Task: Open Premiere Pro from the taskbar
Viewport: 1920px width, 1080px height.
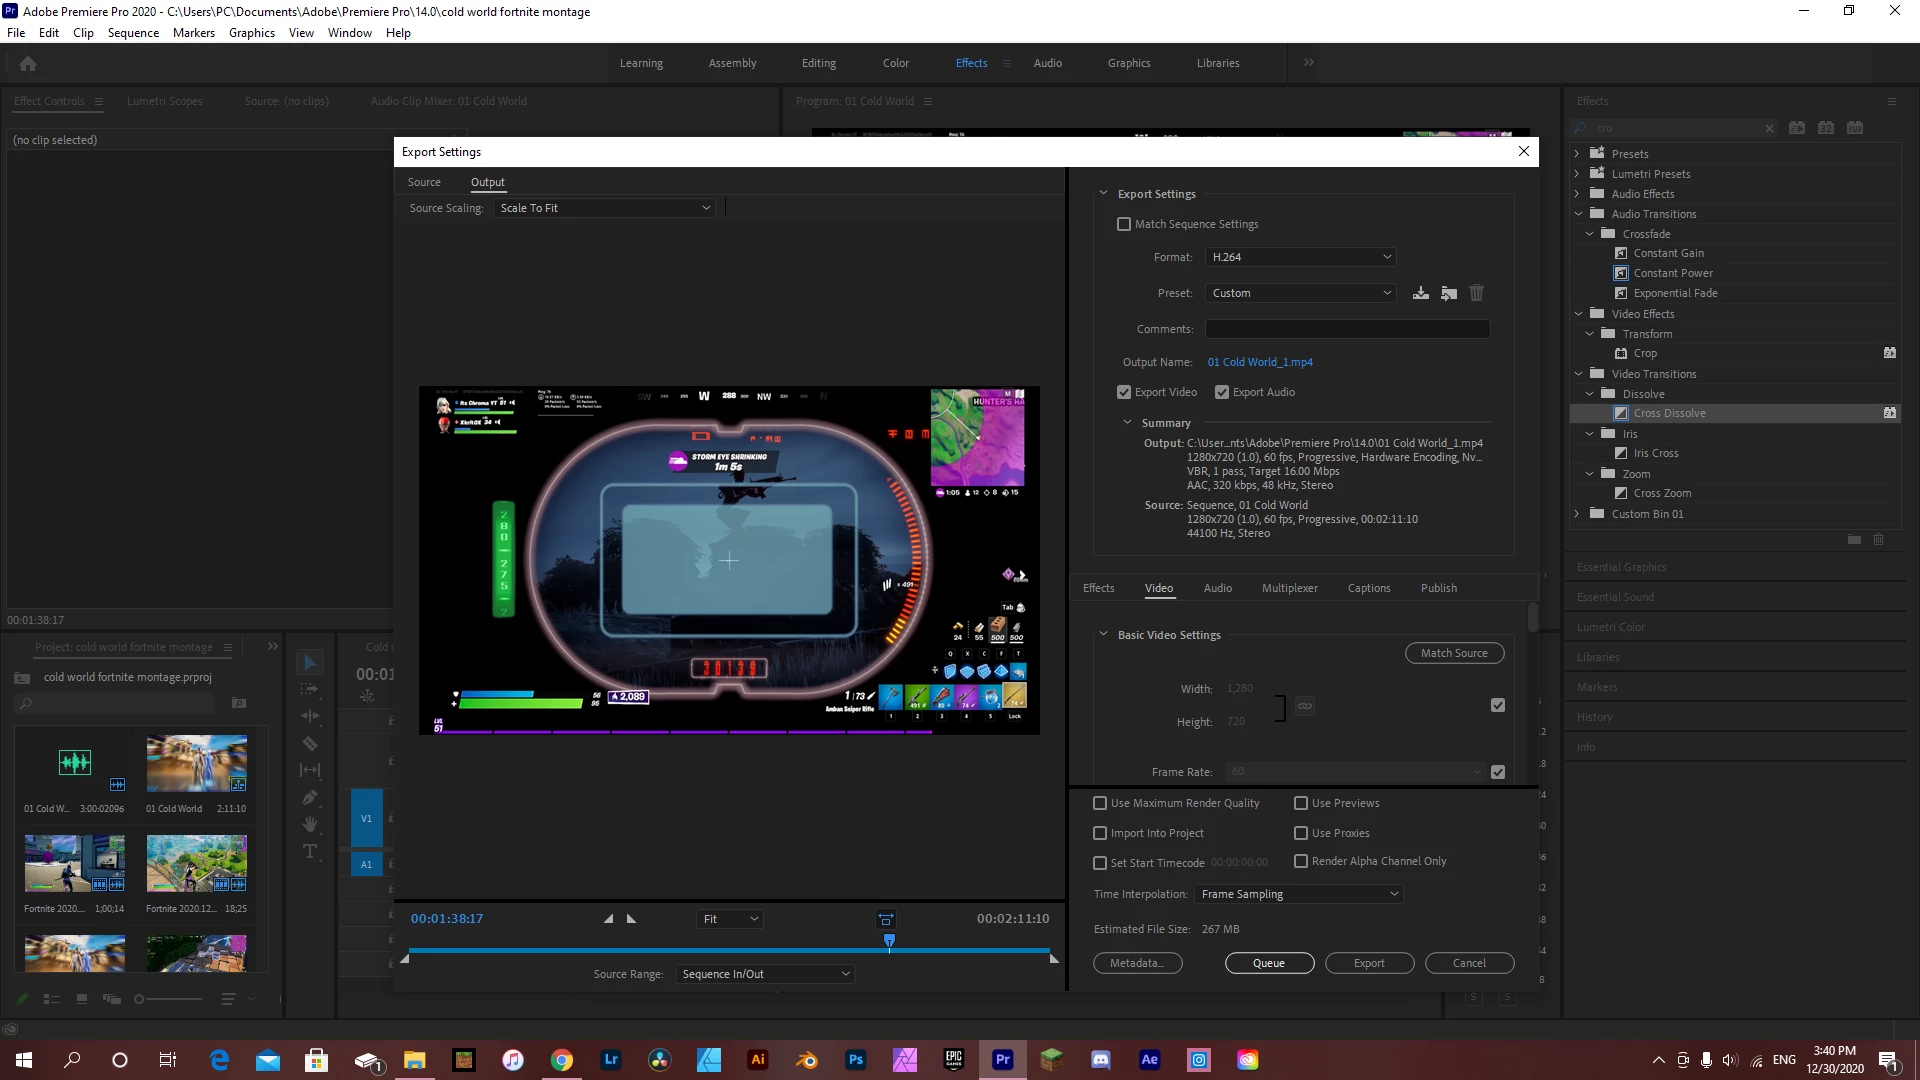Action: [1002, 1060]
